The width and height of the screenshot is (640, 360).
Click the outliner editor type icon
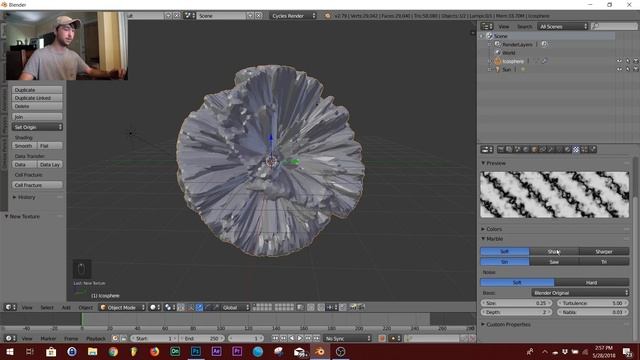point(487,27)
